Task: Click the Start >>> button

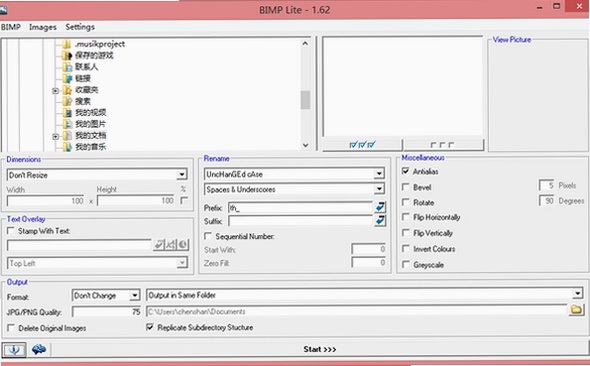Action: [x=320, y=349]
